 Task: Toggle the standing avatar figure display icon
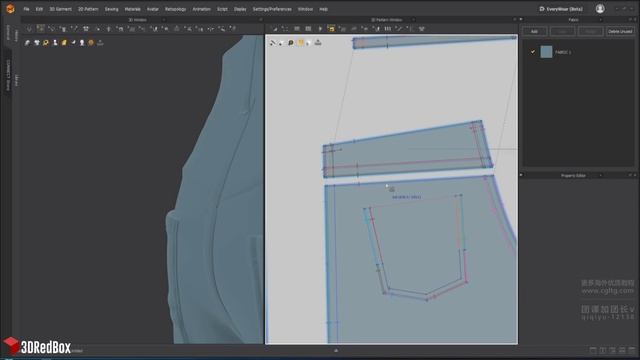click(55, 42)
